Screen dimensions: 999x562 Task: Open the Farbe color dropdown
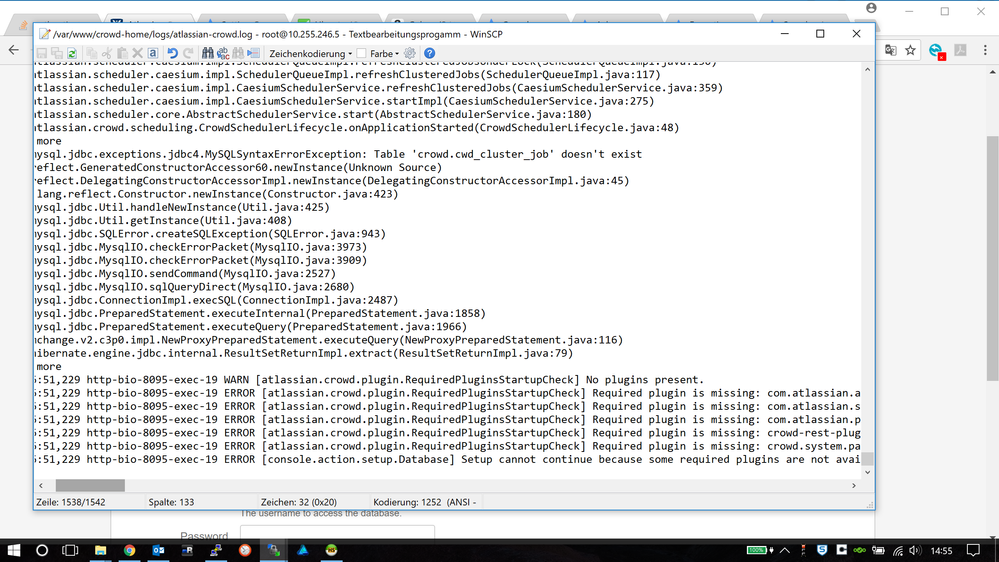pos(384,54)
